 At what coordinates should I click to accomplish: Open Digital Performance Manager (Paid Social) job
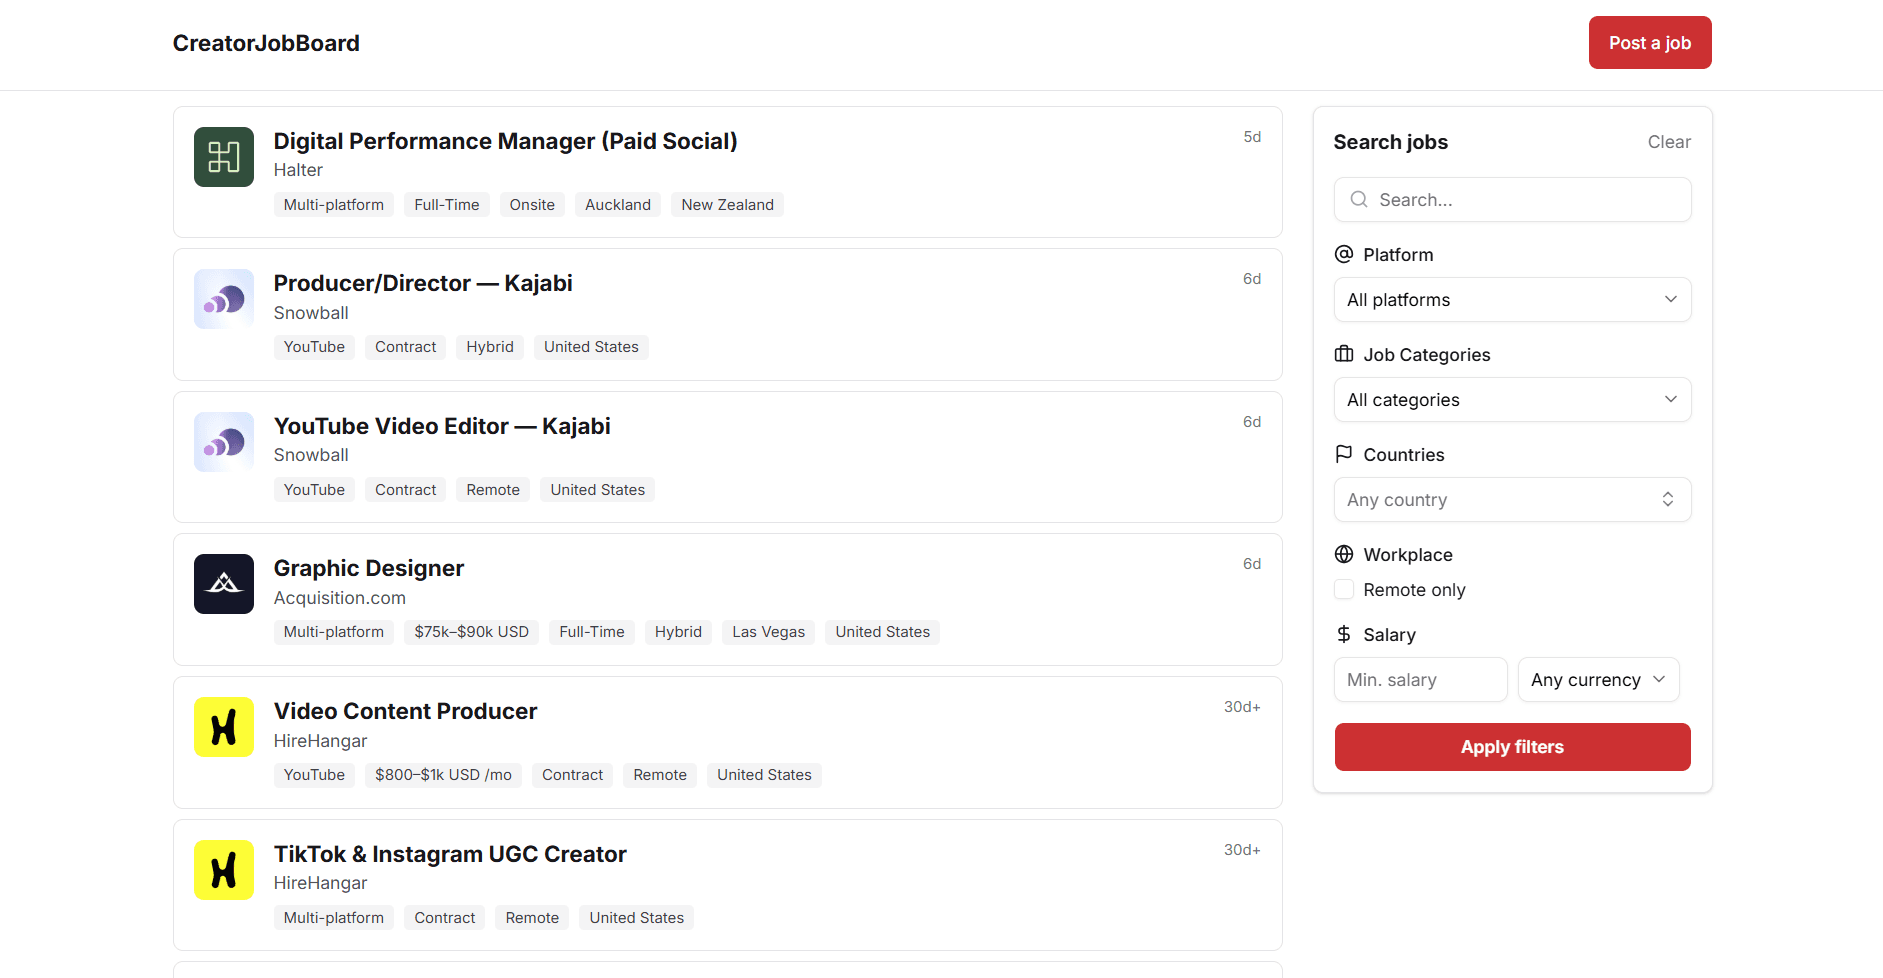pyautogui.click(x=505, y=141)
